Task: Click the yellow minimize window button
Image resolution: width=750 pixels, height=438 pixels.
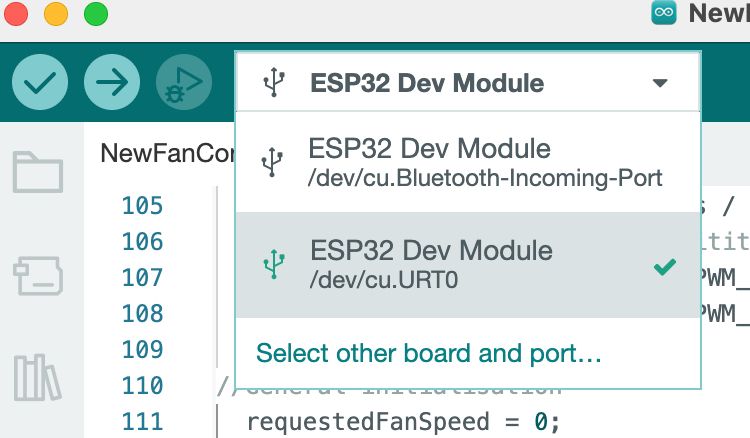Action: 56,14
